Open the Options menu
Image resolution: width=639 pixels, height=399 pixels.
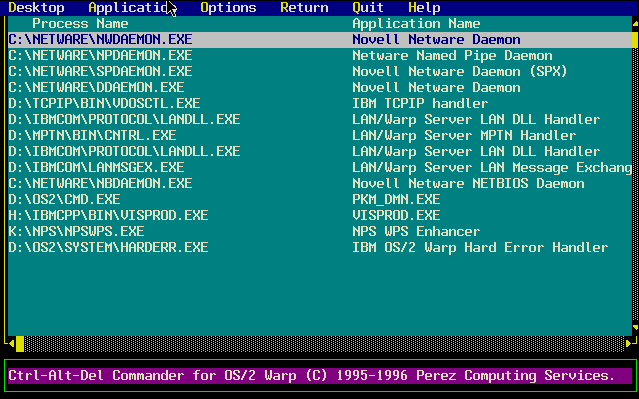click(228, 8)
